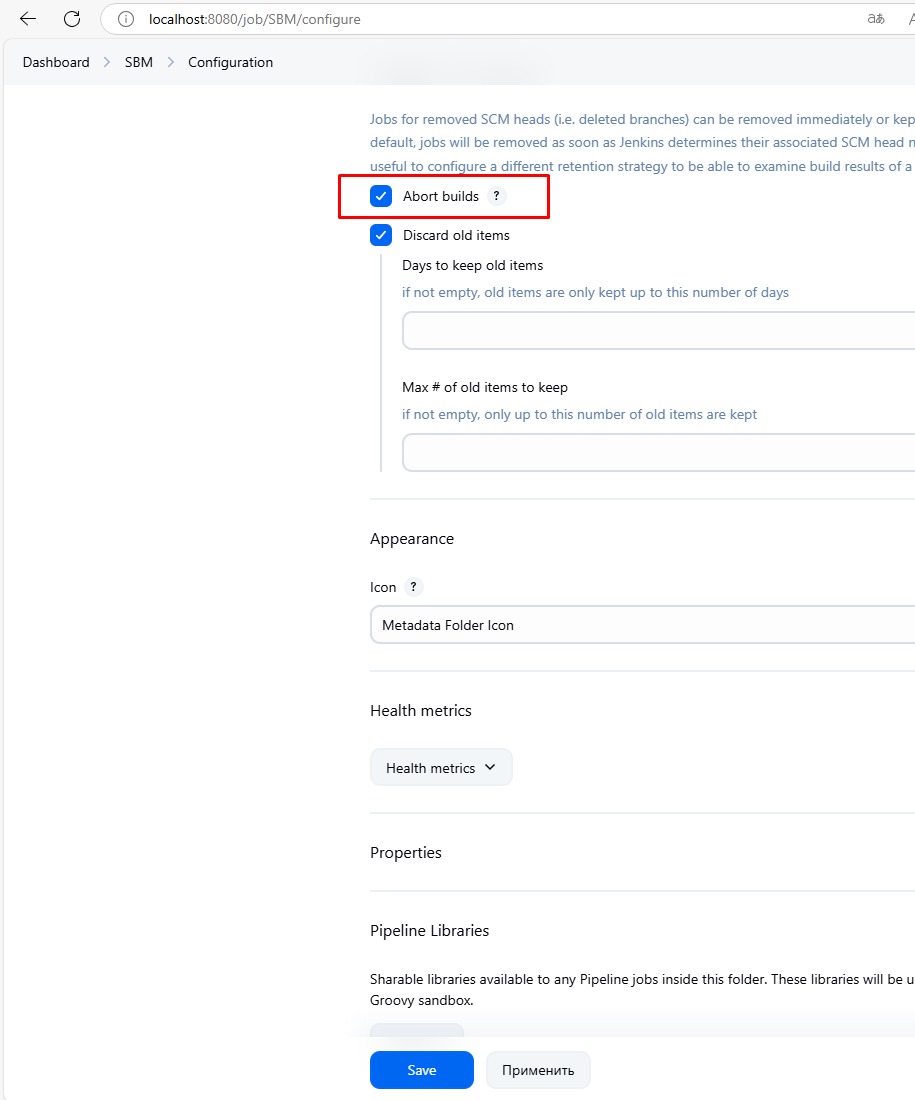Click the translate page icon
This screenshot has width=915, height=1100.
(x=875, y=19)
